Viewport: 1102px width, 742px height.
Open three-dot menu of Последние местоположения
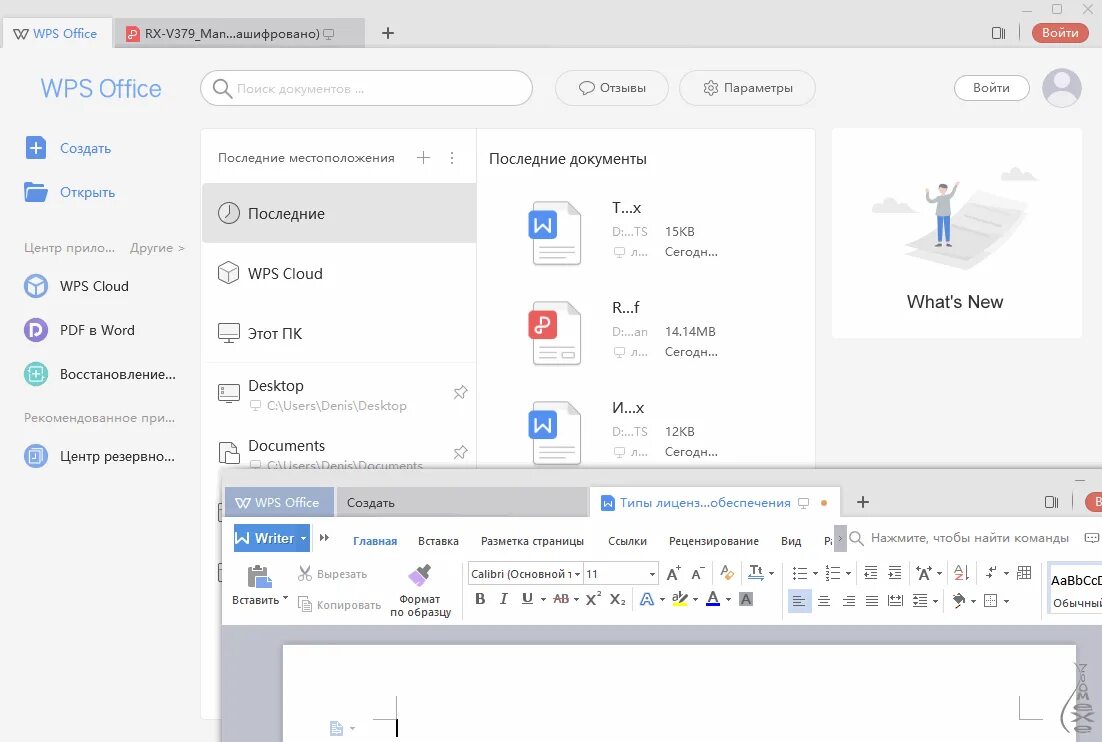click(452, 158)
